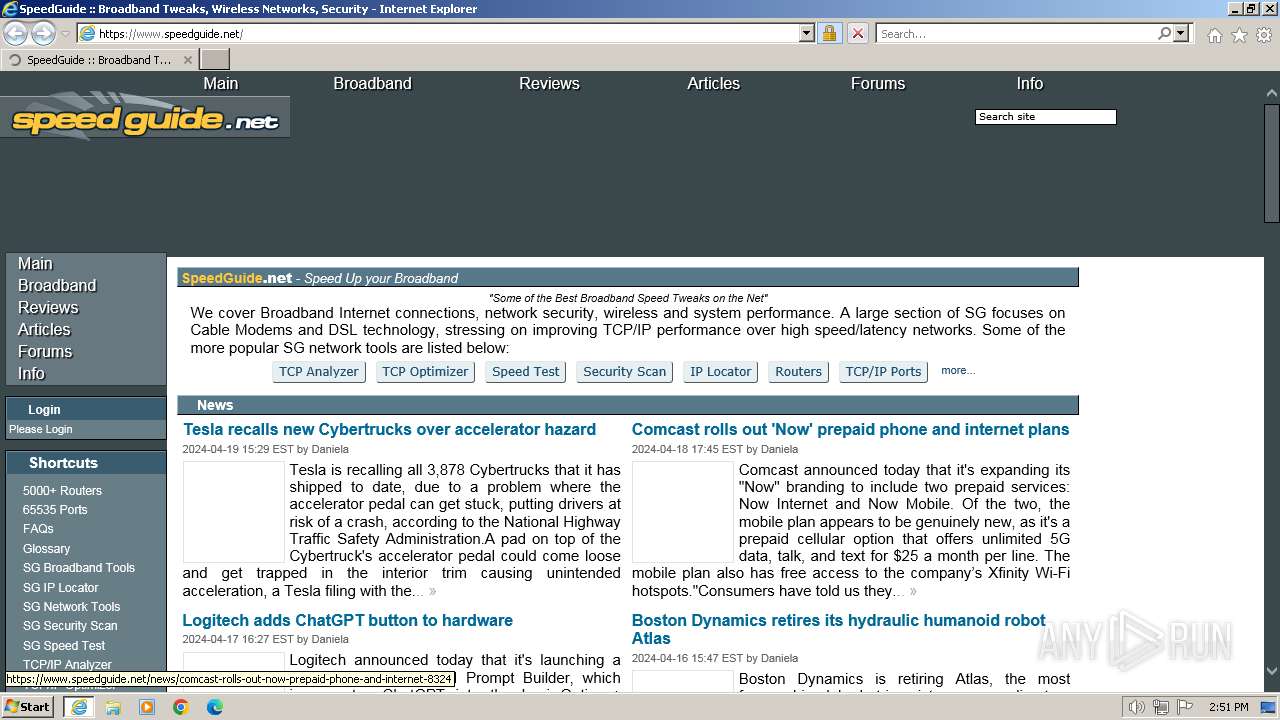Launch Edge from the taskbar
The image size is (1280, 720).
point(215,707)
